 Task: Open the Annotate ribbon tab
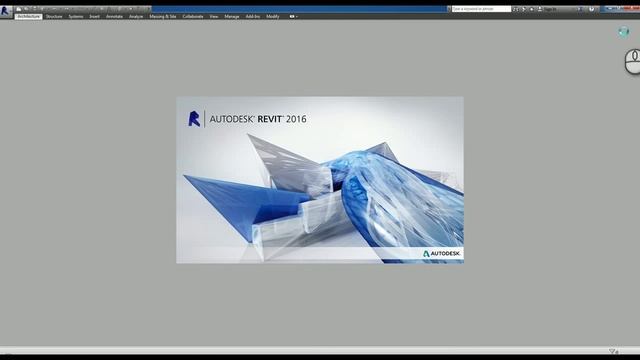click(114, 17)
